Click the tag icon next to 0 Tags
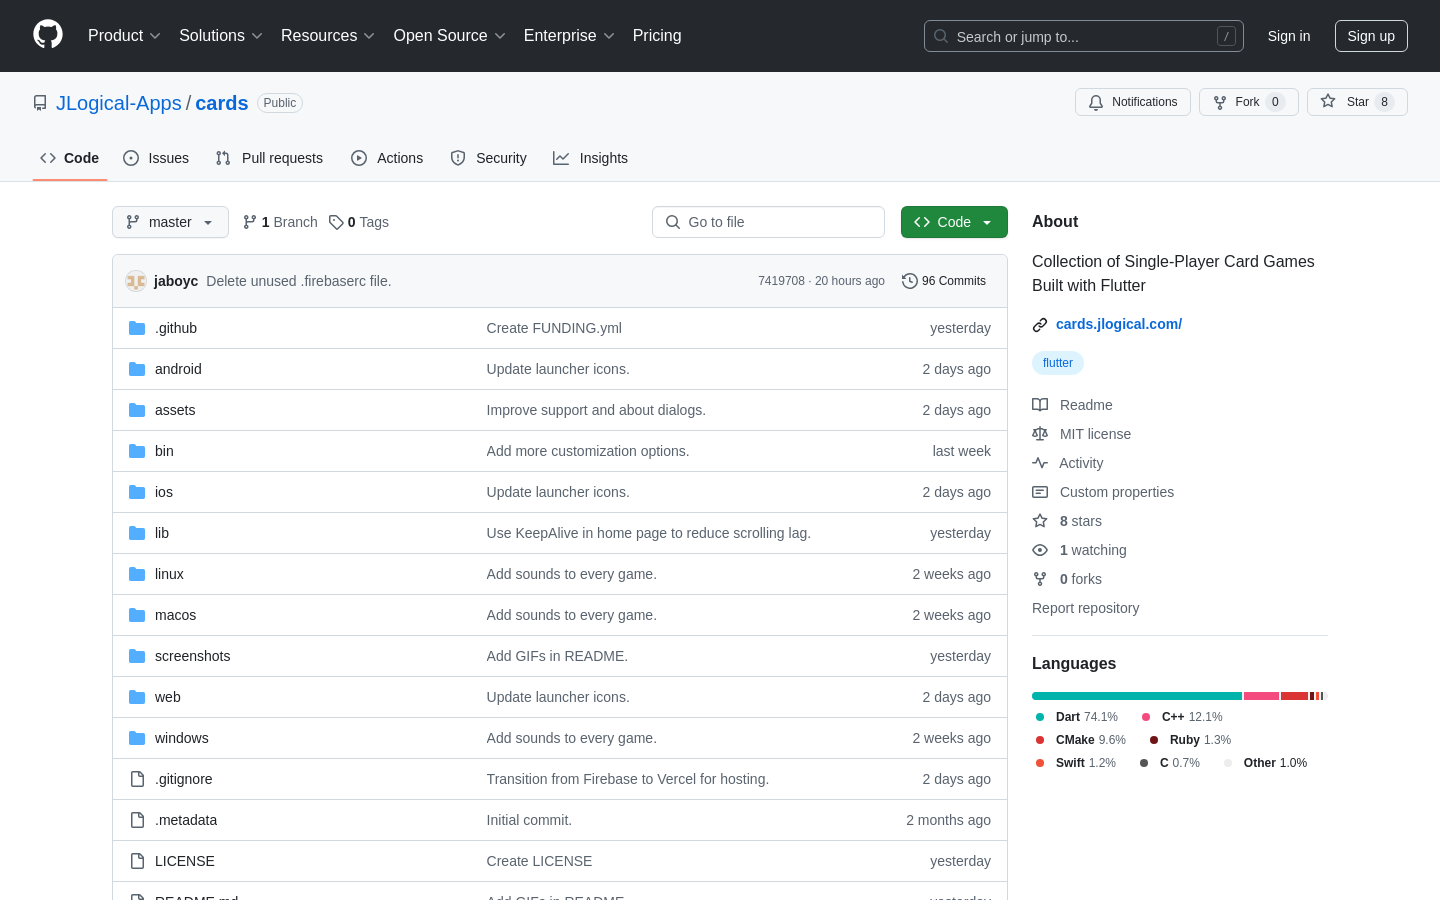Viewport: 1440px width, 900px height. (x=336, y=222)
